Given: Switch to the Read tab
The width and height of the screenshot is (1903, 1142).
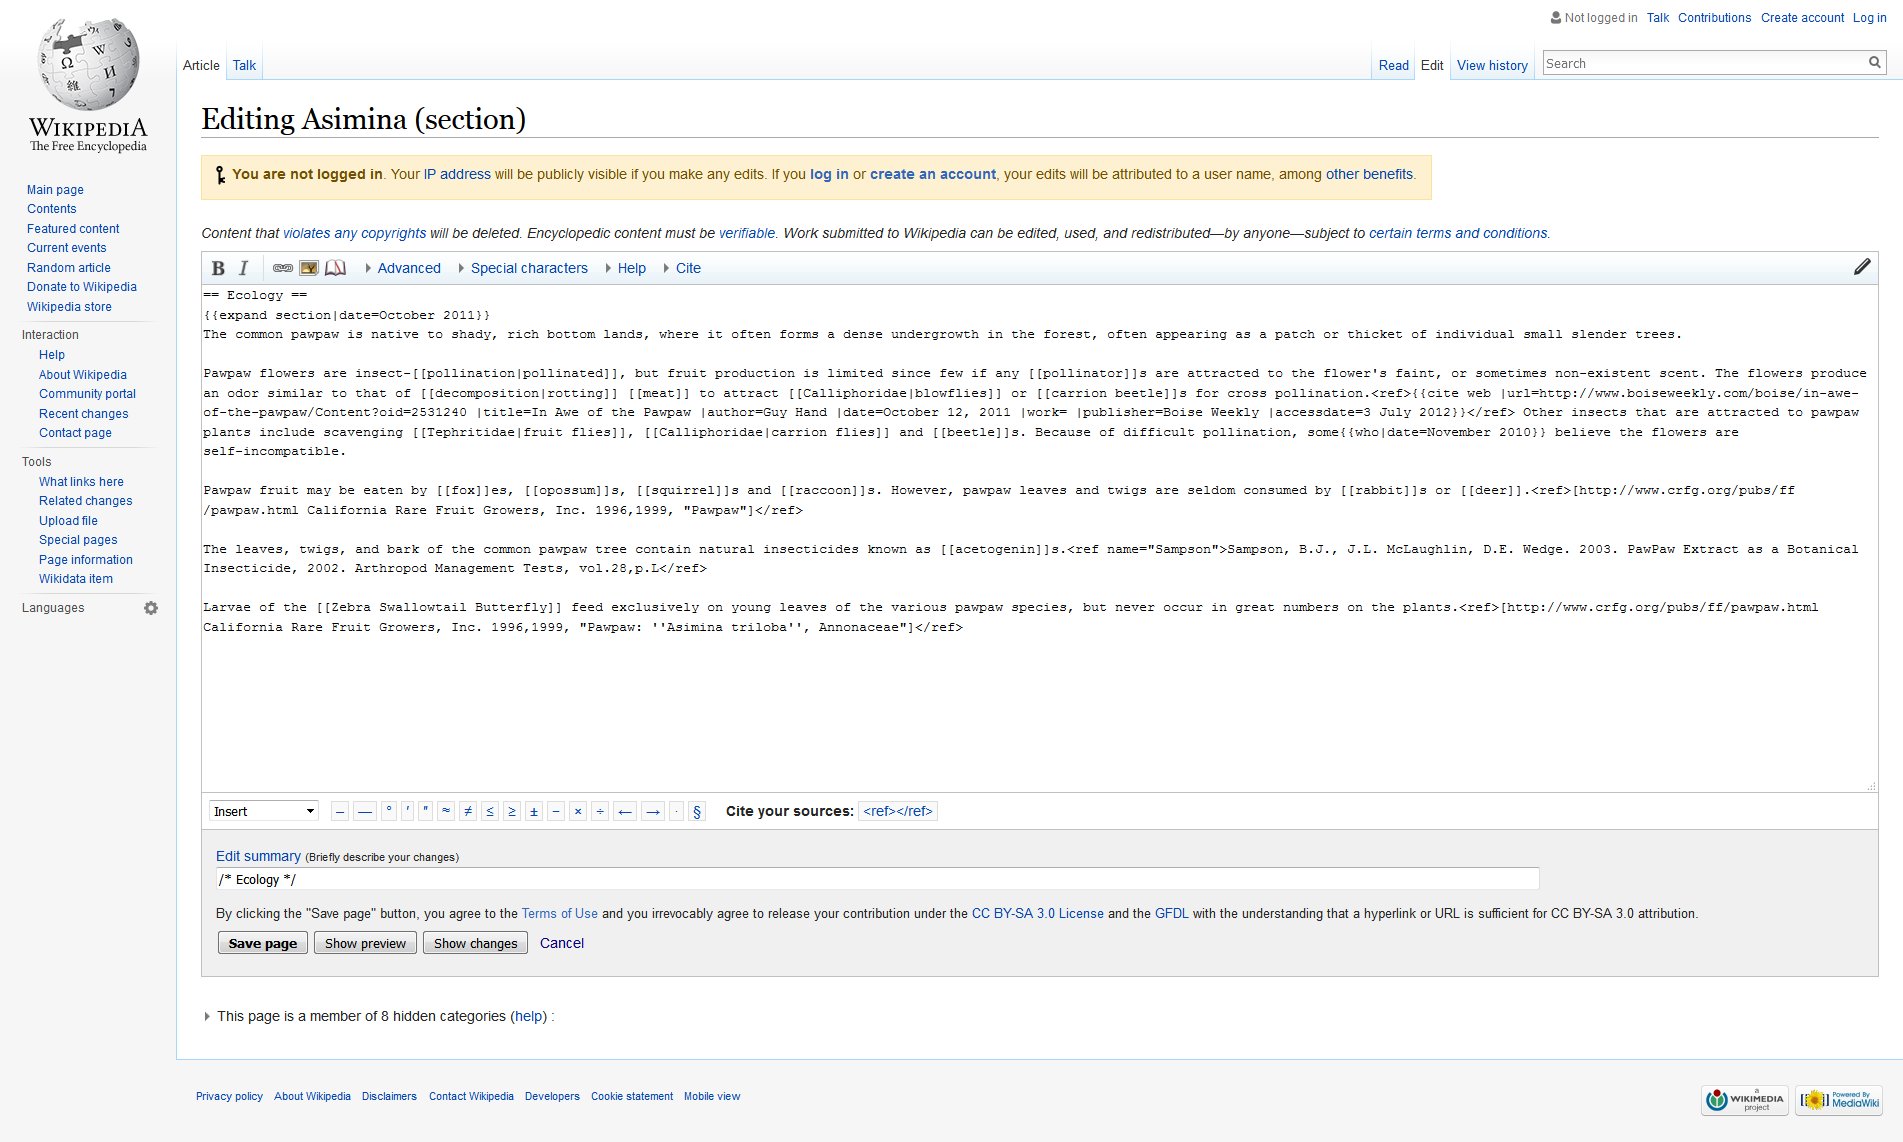Looking at the screenshot, I should 1393,65.
